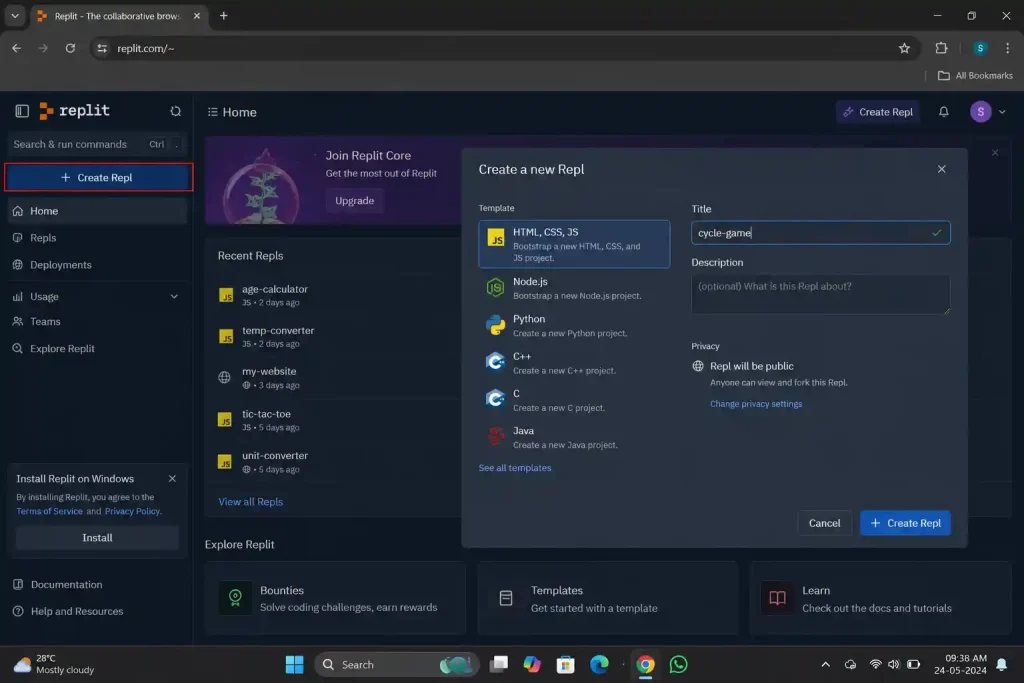Select the Node.js template
1024x683 pixels.
[x=573, y=288]
